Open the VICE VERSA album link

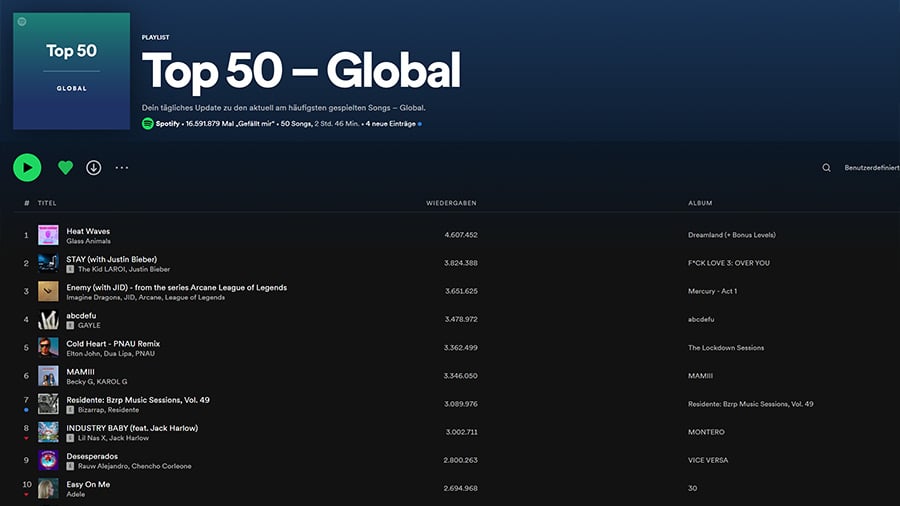coord(708,460)
